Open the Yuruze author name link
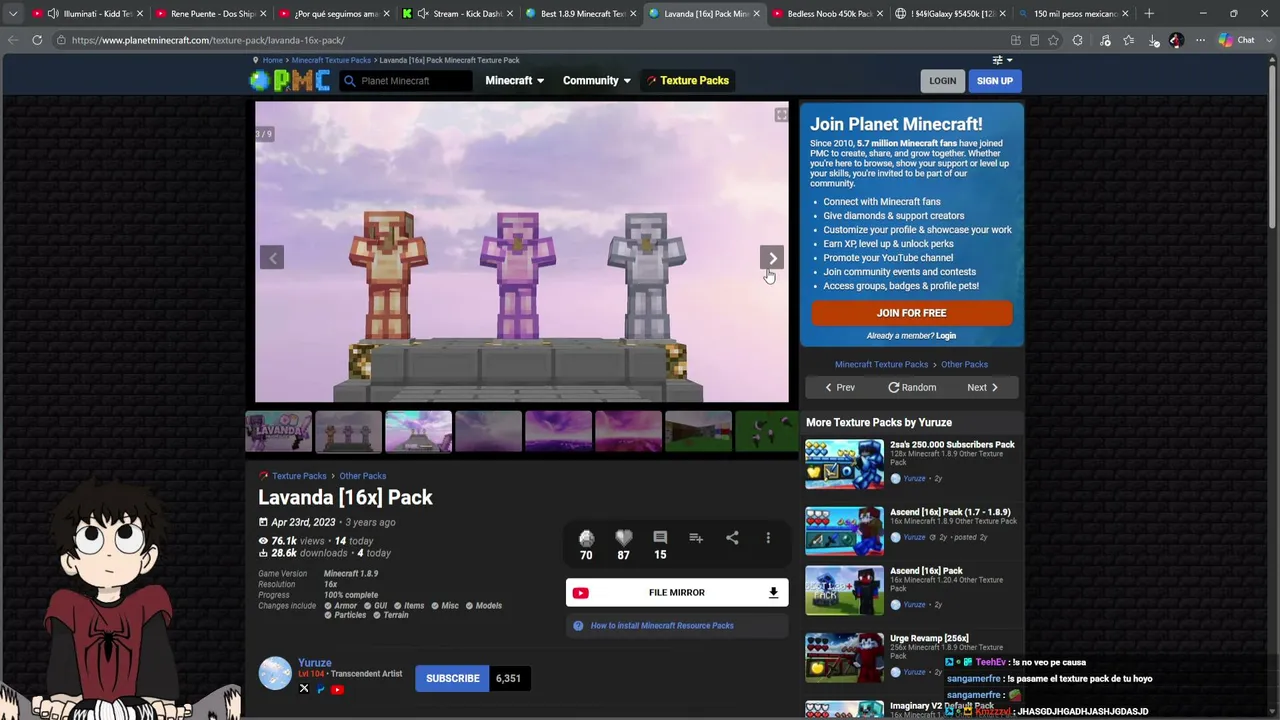Image resolution: width=1280 pixels, height=720 pixels. click(x=314, y=663)
